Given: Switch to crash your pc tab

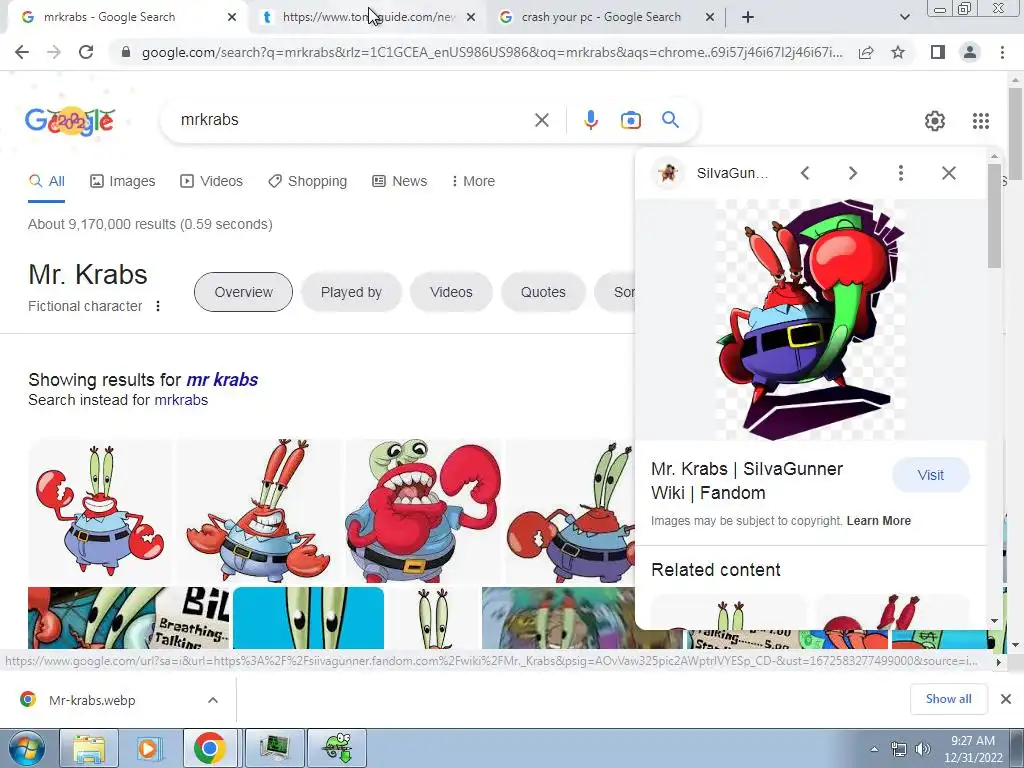Looking at the screenshot, I should (601, 17).
